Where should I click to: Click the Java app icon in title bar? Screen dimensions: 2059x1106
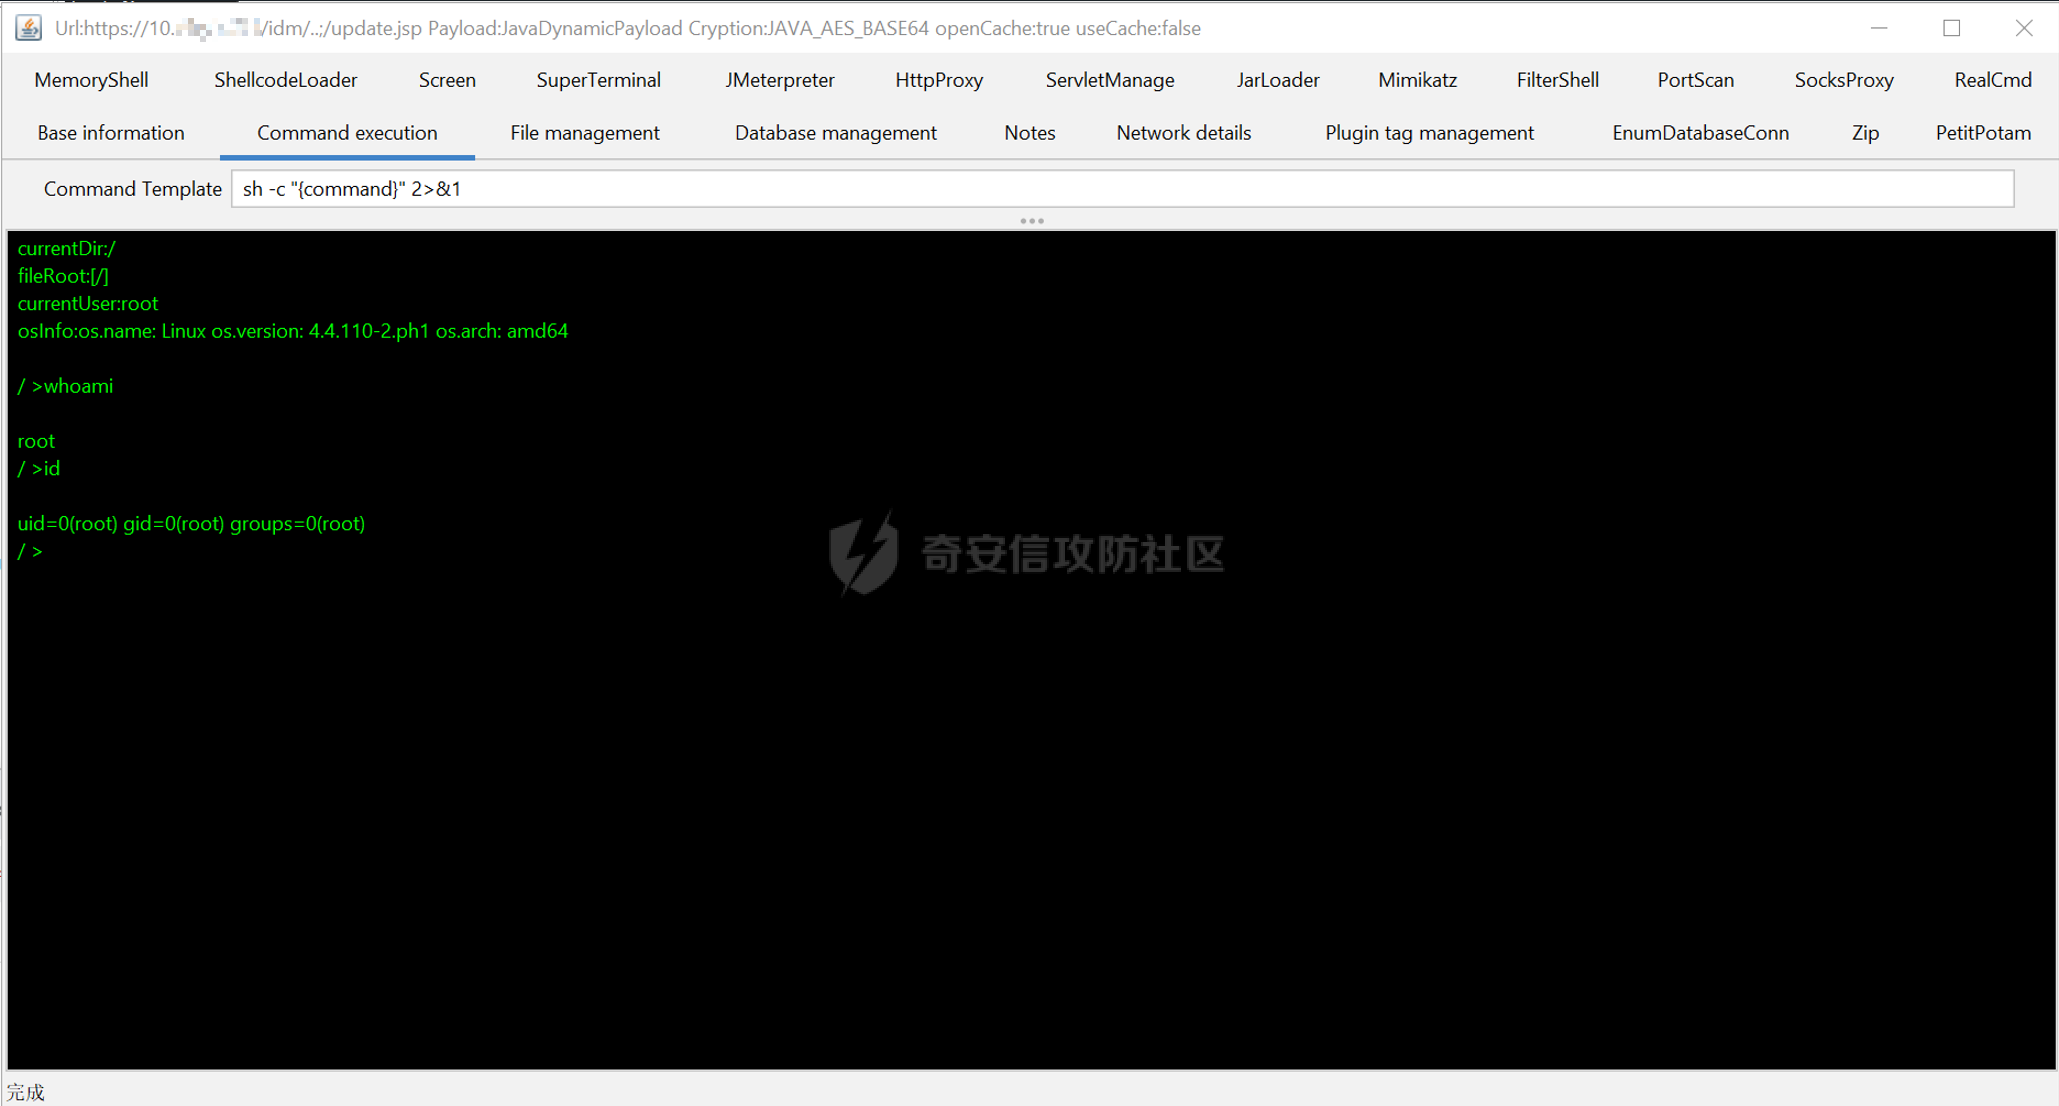28,27
